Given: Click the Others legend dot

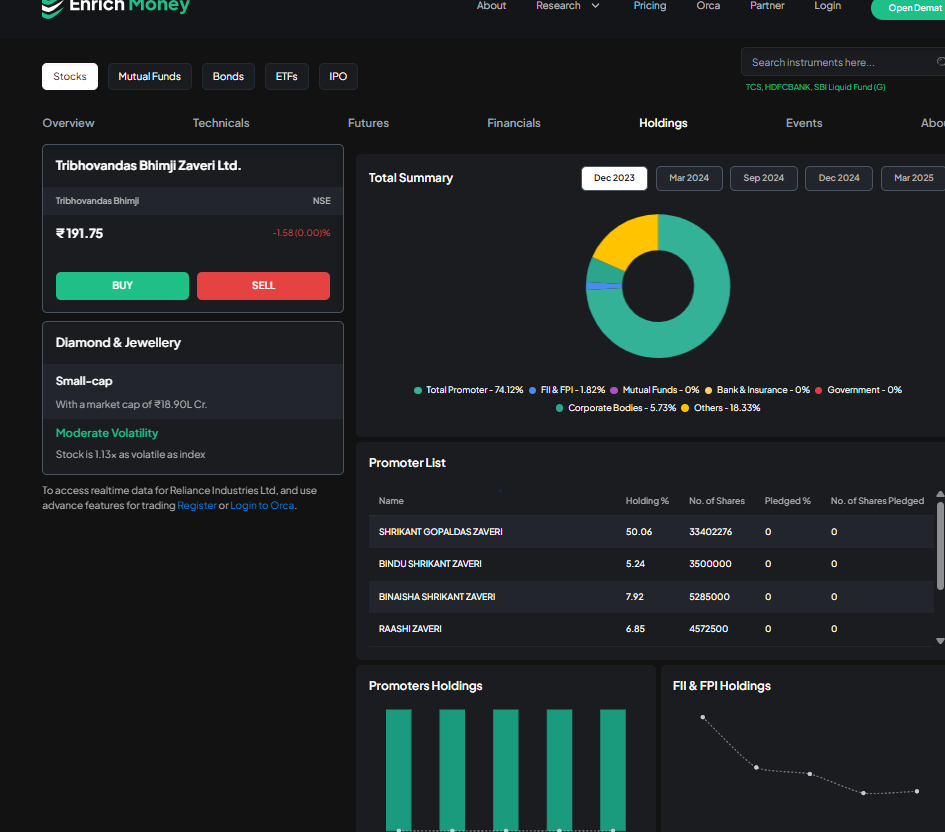Looking at the screenshot, I should coord(685,408).
